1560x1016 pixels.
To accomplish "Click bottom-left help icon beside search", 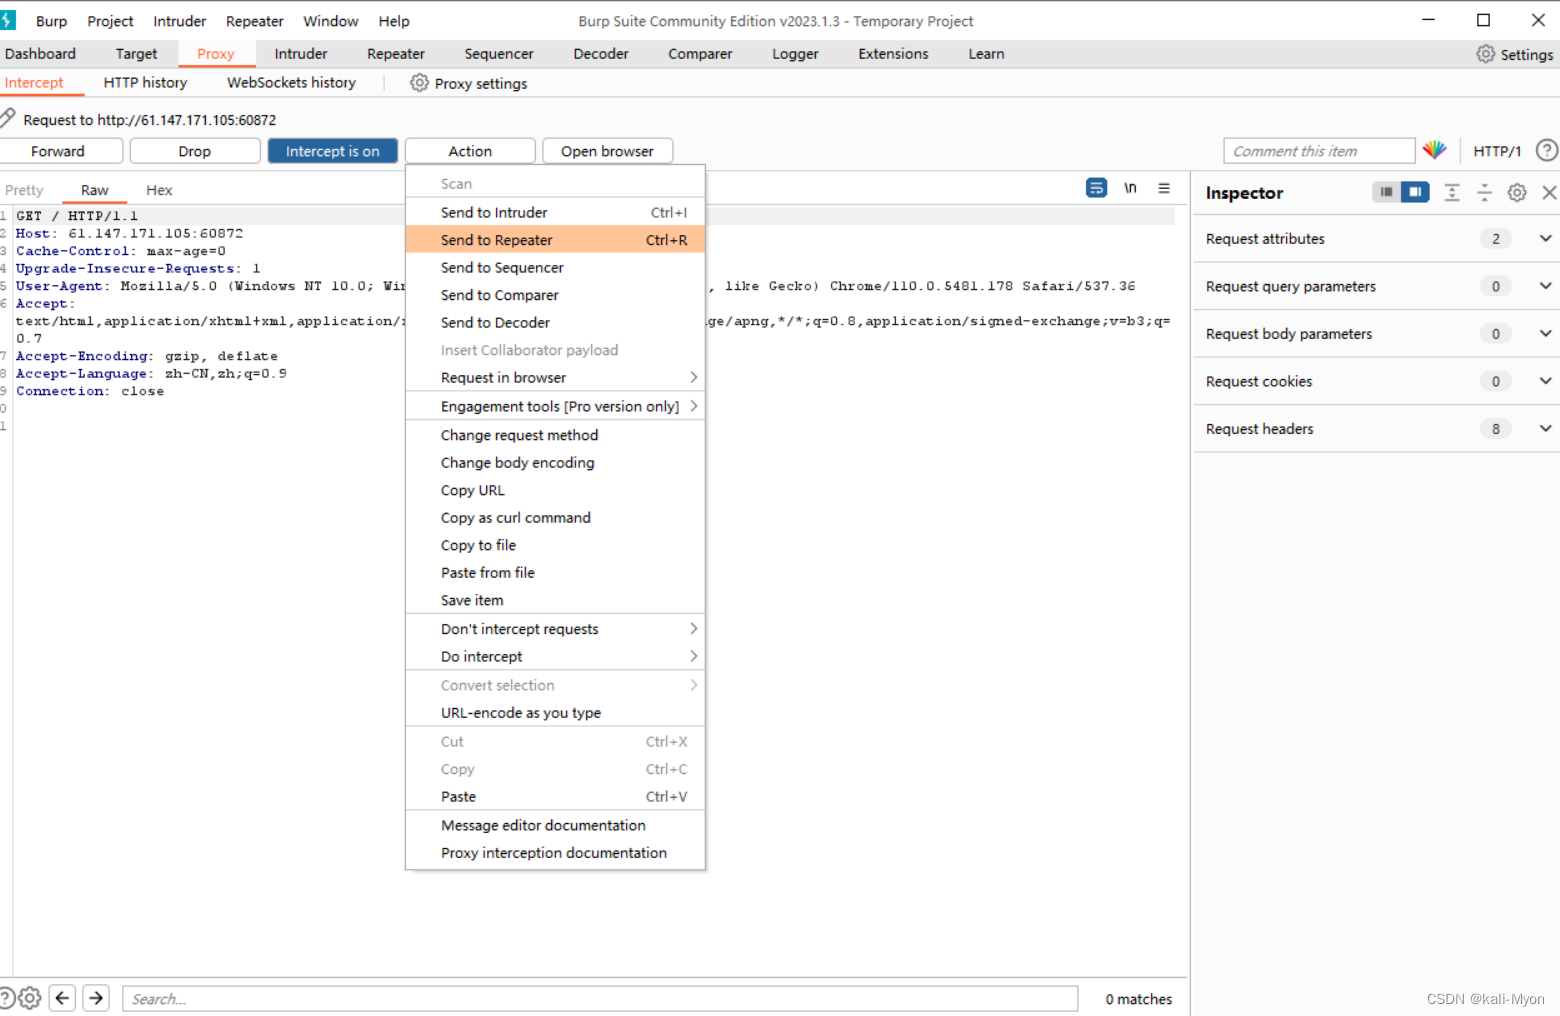I will [x=7, y=998].
